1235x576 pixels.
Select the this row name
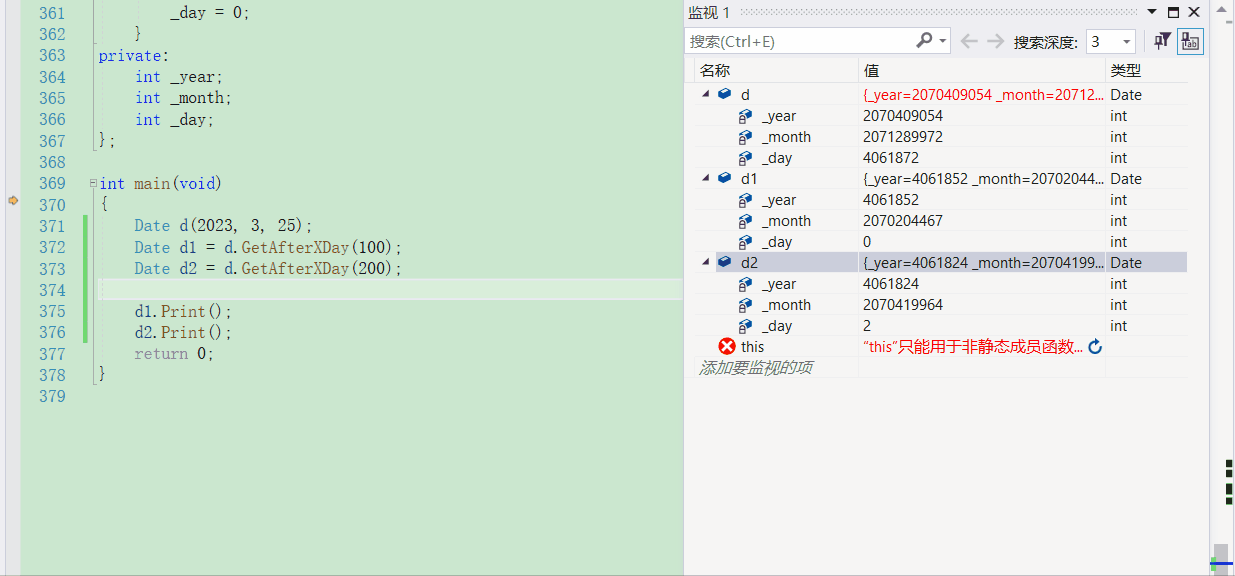pyautogui.click(x=752, y=346)
